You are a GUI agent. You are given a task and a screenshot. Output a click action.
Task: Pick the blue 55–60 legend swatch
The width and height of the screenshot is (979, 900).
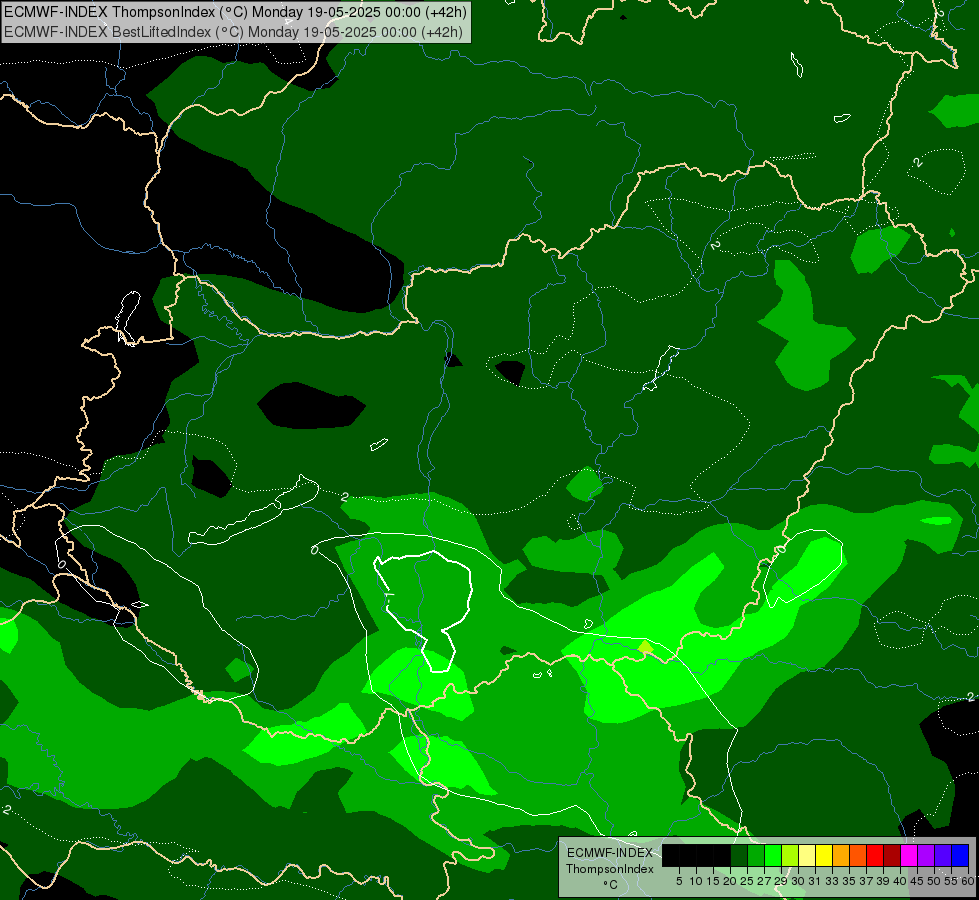click(960, 855)
